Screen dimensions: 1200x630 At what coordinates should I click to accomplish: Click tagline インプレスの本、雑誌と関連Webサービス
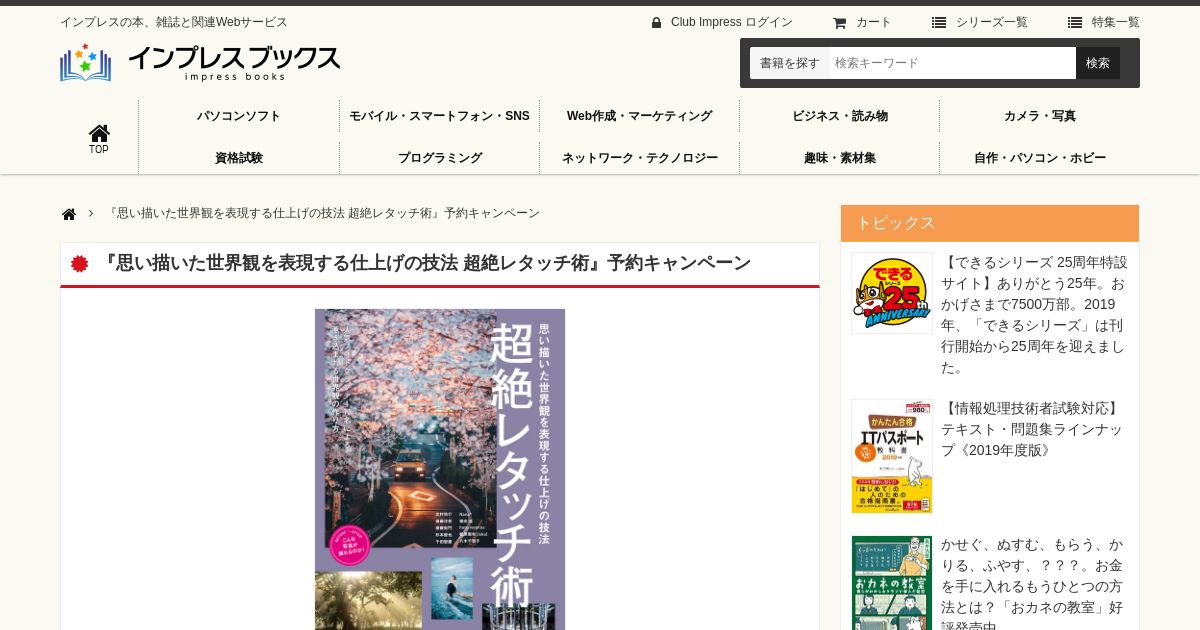point(174,22)
